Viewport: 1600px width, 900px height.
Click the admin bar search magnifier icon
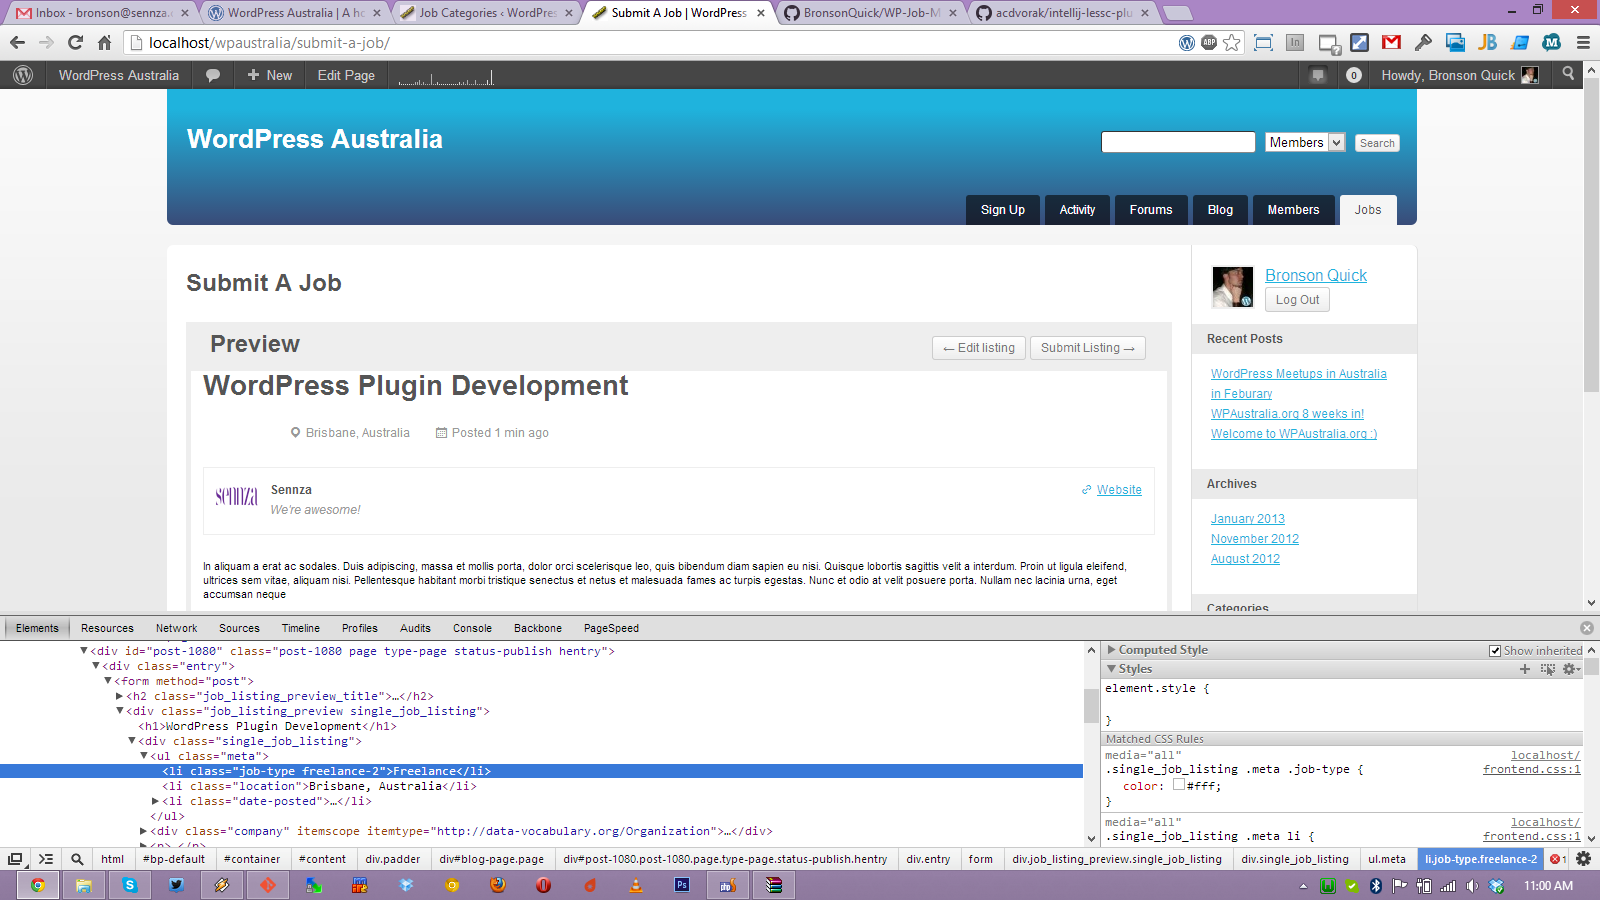tap(1568, 74)
